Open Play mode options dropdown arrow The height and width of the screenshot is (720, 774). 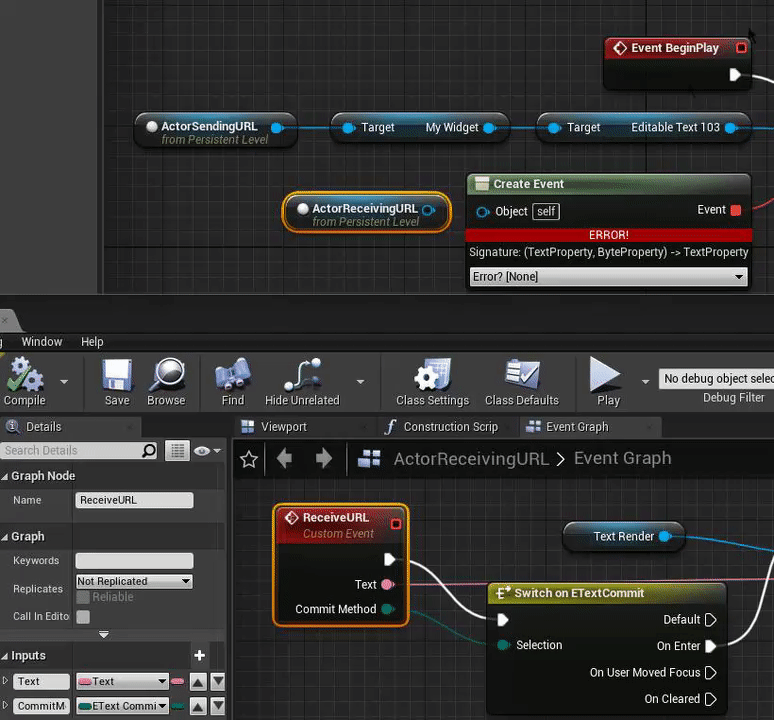tap(645, 381)
